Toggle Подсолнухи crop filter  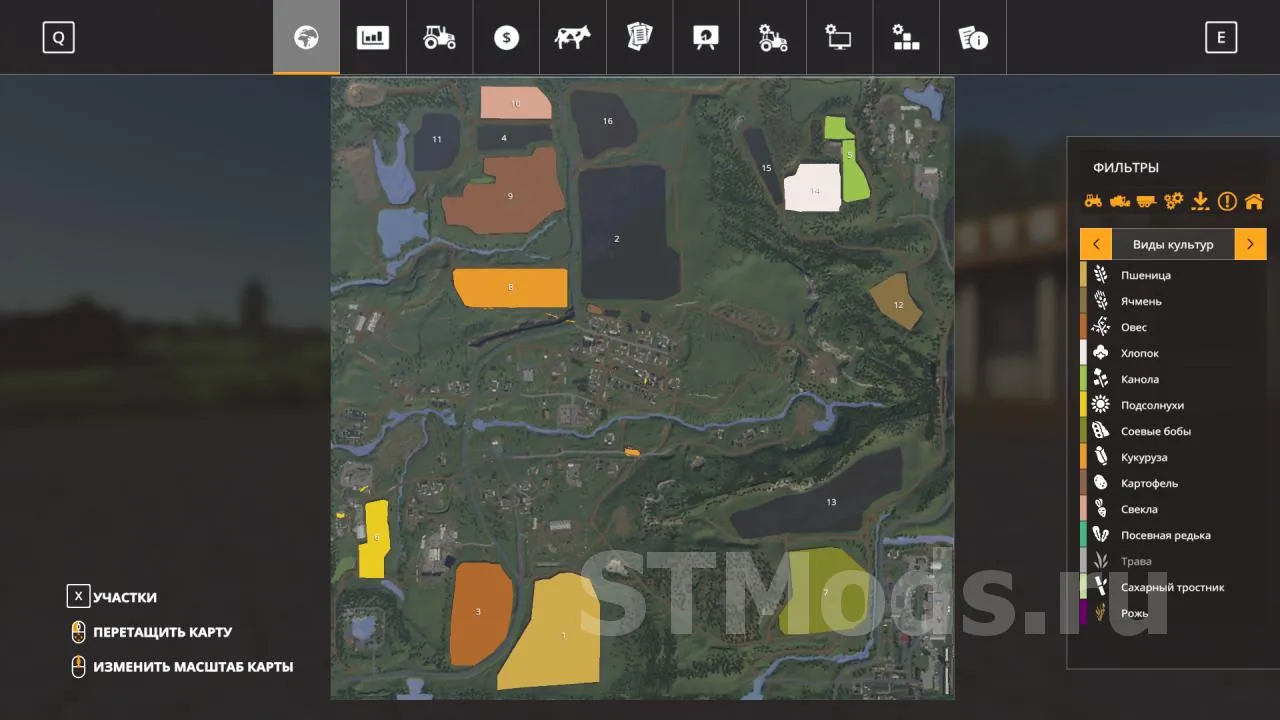tap(1173, 405)
